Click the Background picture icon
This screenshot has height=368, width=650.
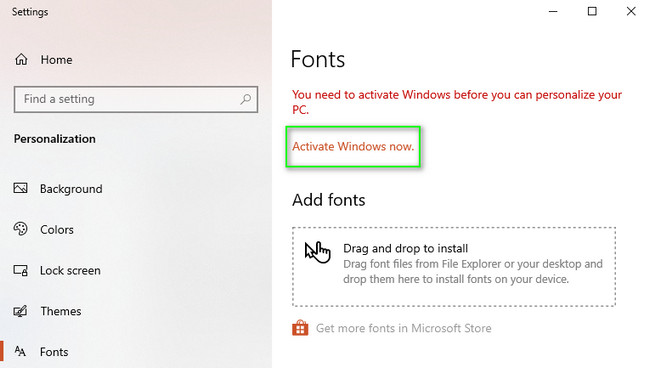pos(20,189)
